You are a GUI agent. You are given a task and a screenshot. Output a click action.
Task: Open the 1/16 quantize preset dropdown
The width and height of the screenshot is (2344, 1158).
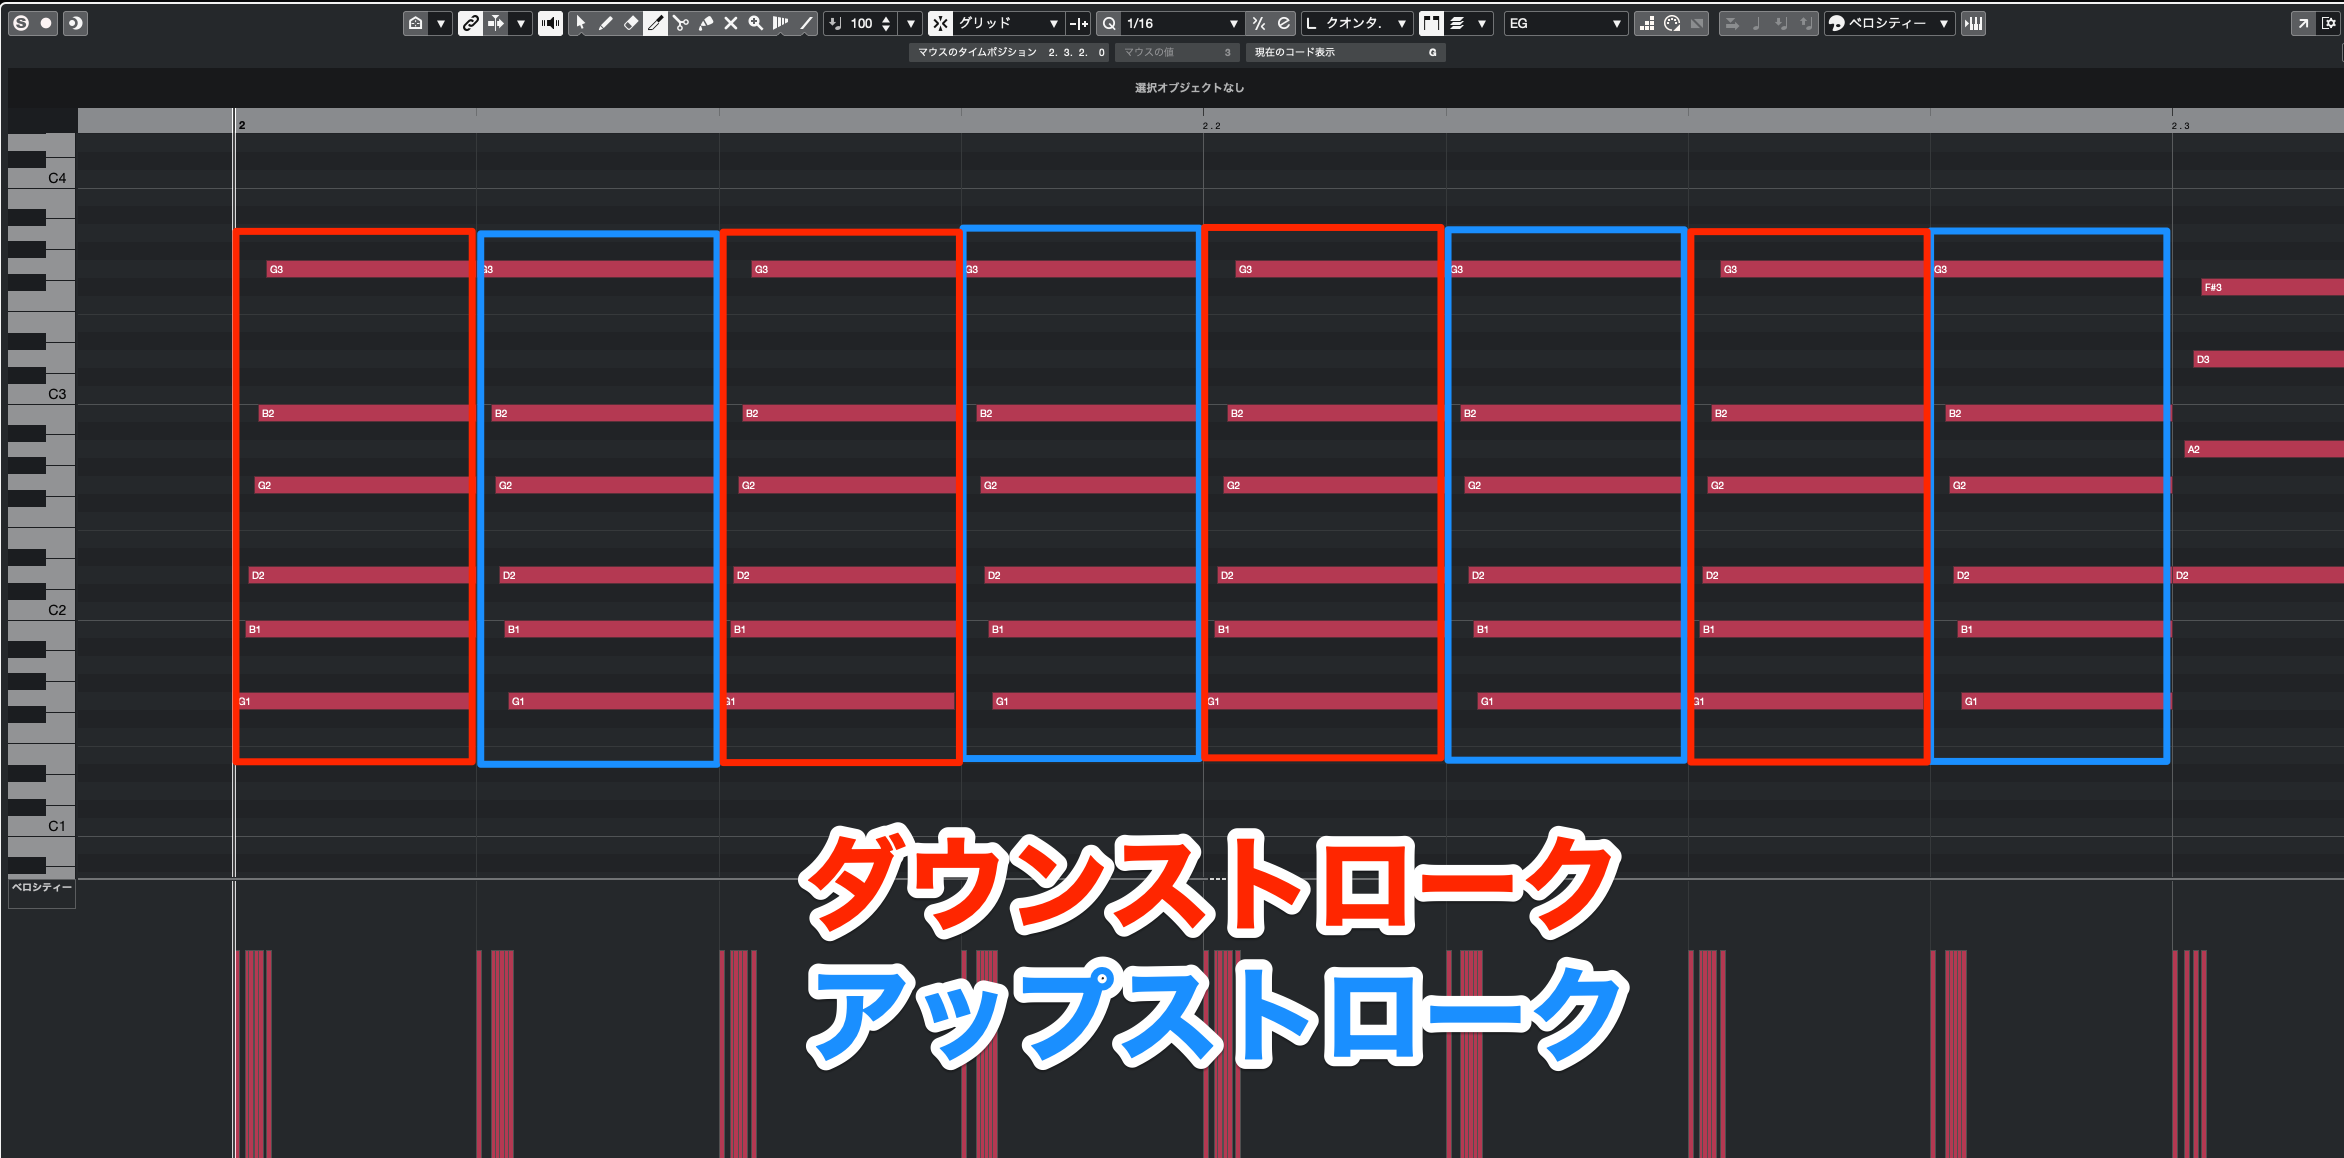pos(1183,23)
